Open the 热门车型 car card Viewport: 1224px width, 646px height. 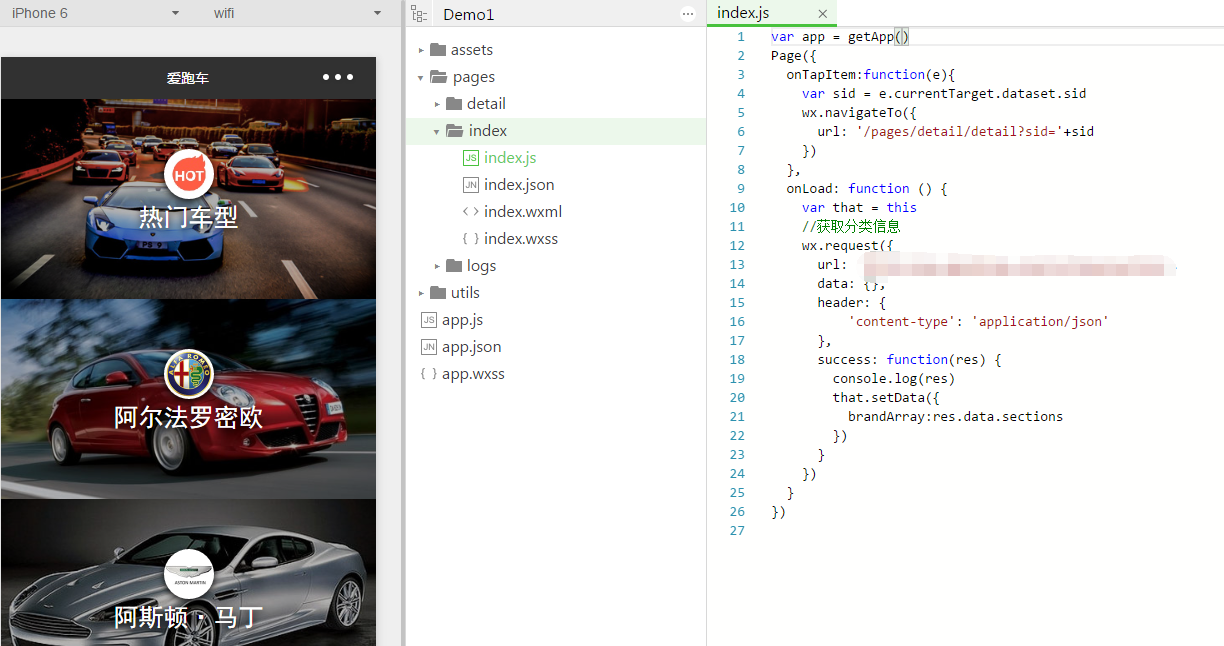tap(189, 199)
